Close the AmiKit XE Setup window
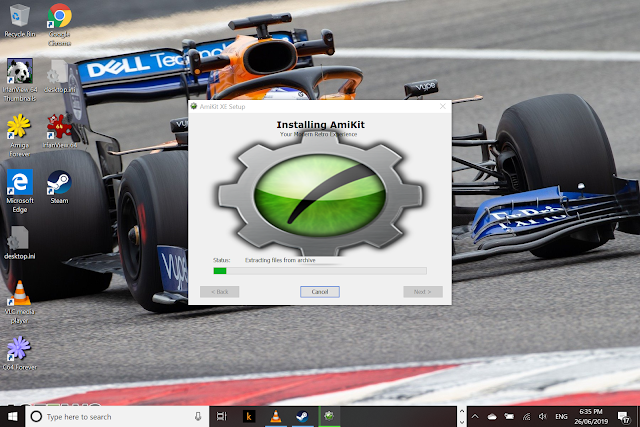Viewport: 640px width, 427px height. click(x=443, y=107)
